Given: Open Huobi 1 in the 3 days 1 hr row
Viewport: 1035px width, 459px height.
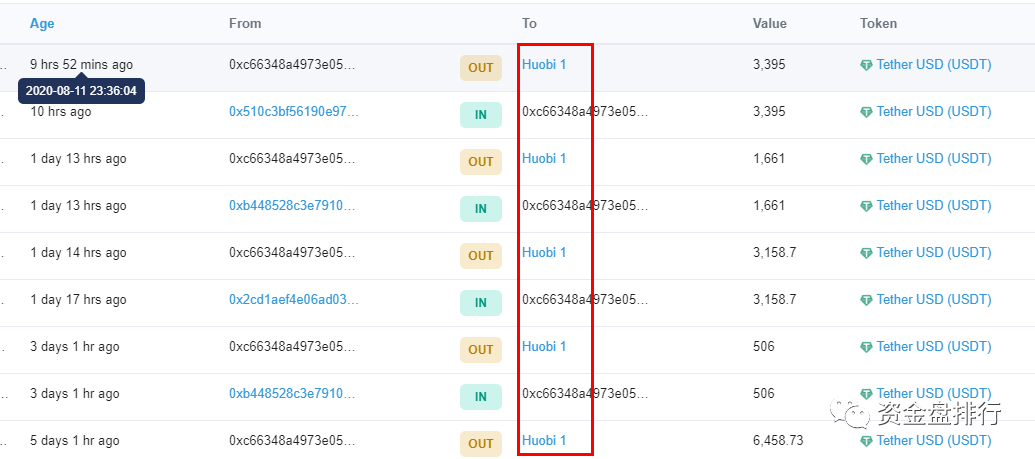Looking at the screenshot, I should (x=544, y=346).
